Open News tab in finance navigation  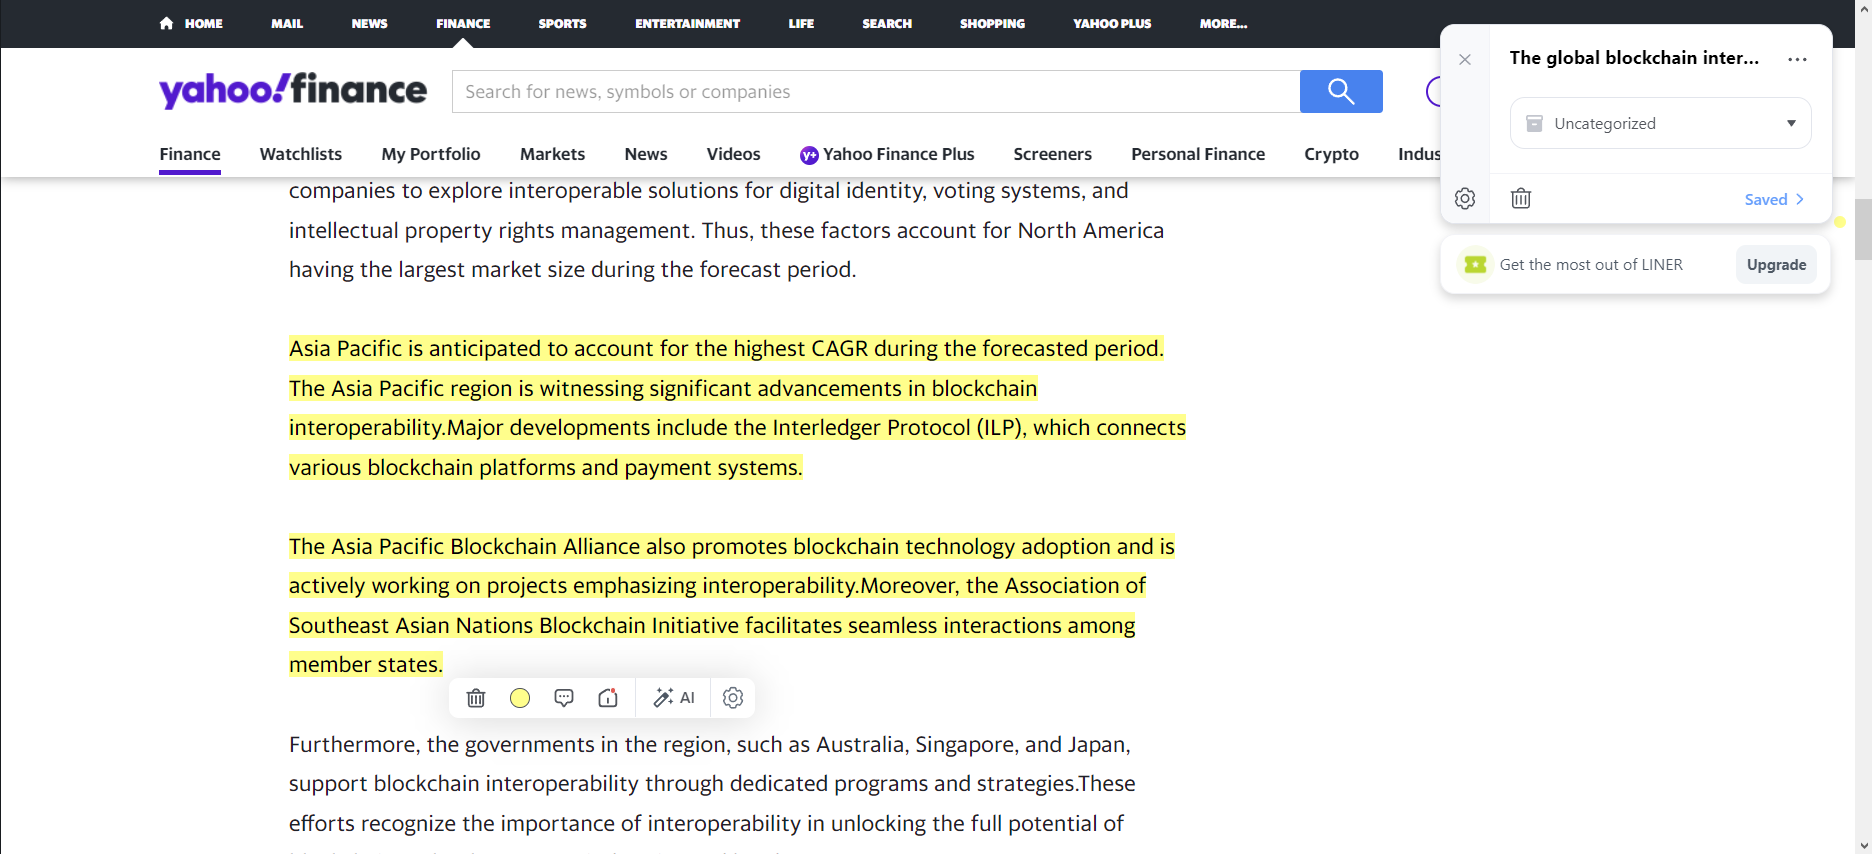pos(646,154)
